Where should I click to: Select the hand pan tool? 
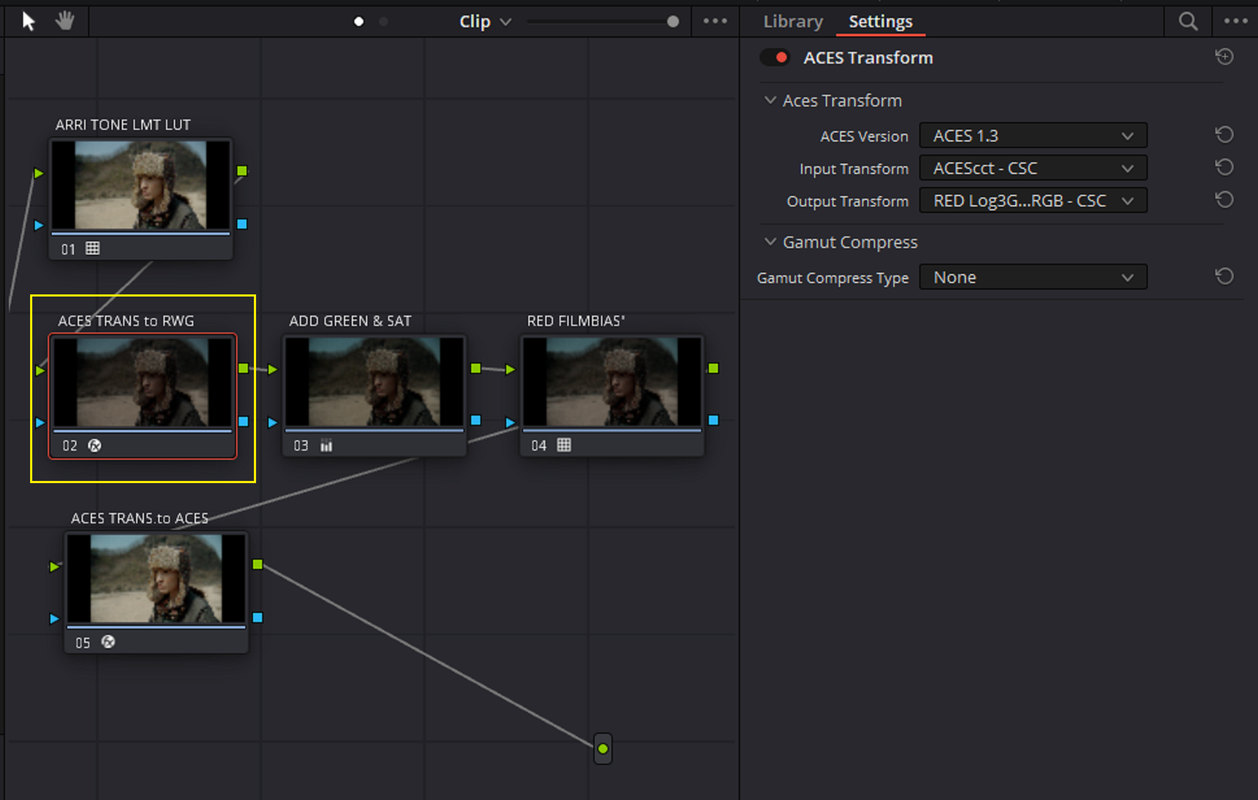coord(65,21)
